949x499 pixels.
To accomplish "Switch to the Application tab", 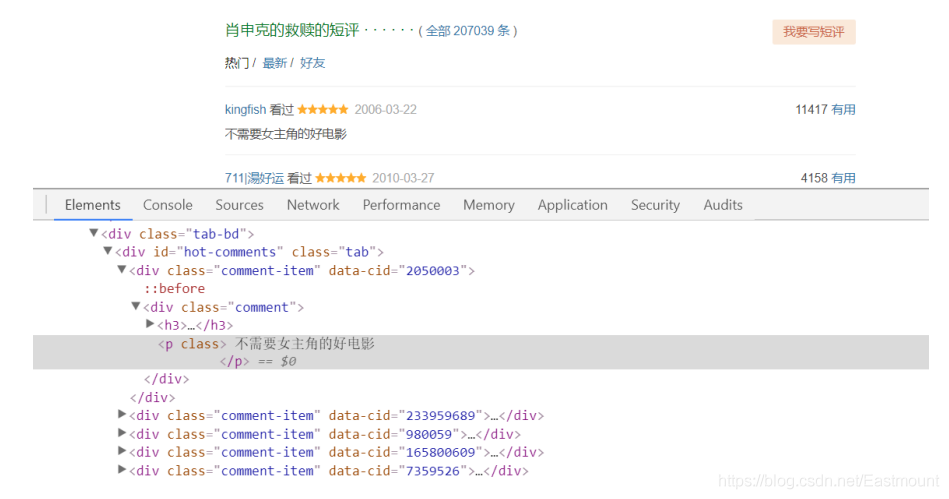I will point(573,205).
